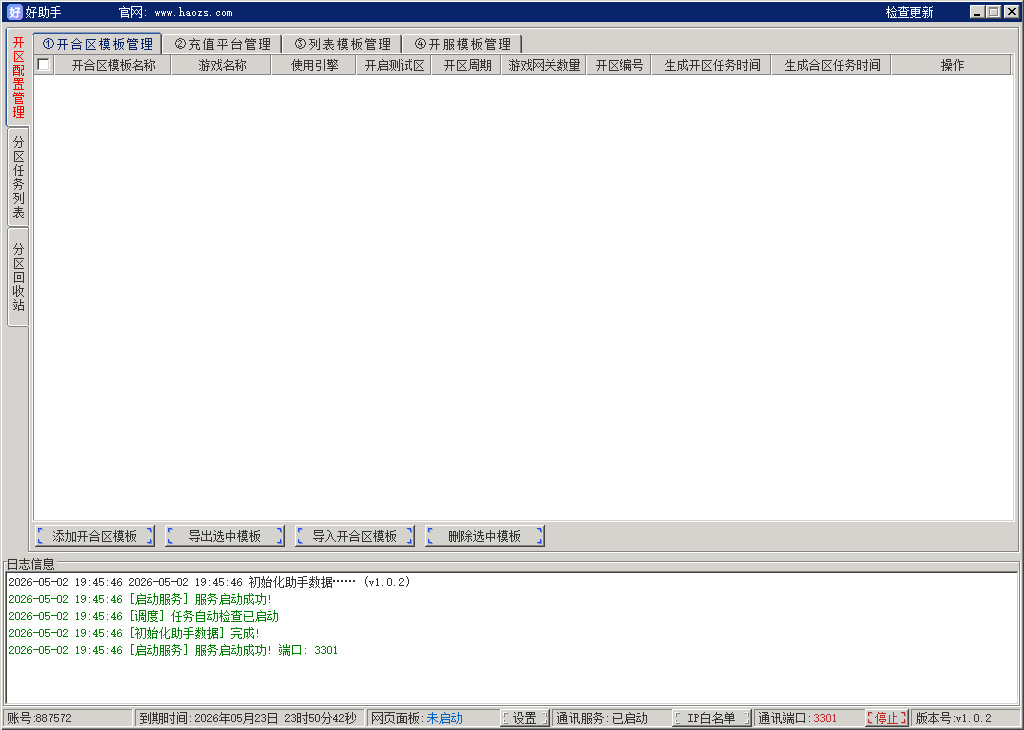
Task: Click the 游戏名称 column header
Action: pos(222,65)
